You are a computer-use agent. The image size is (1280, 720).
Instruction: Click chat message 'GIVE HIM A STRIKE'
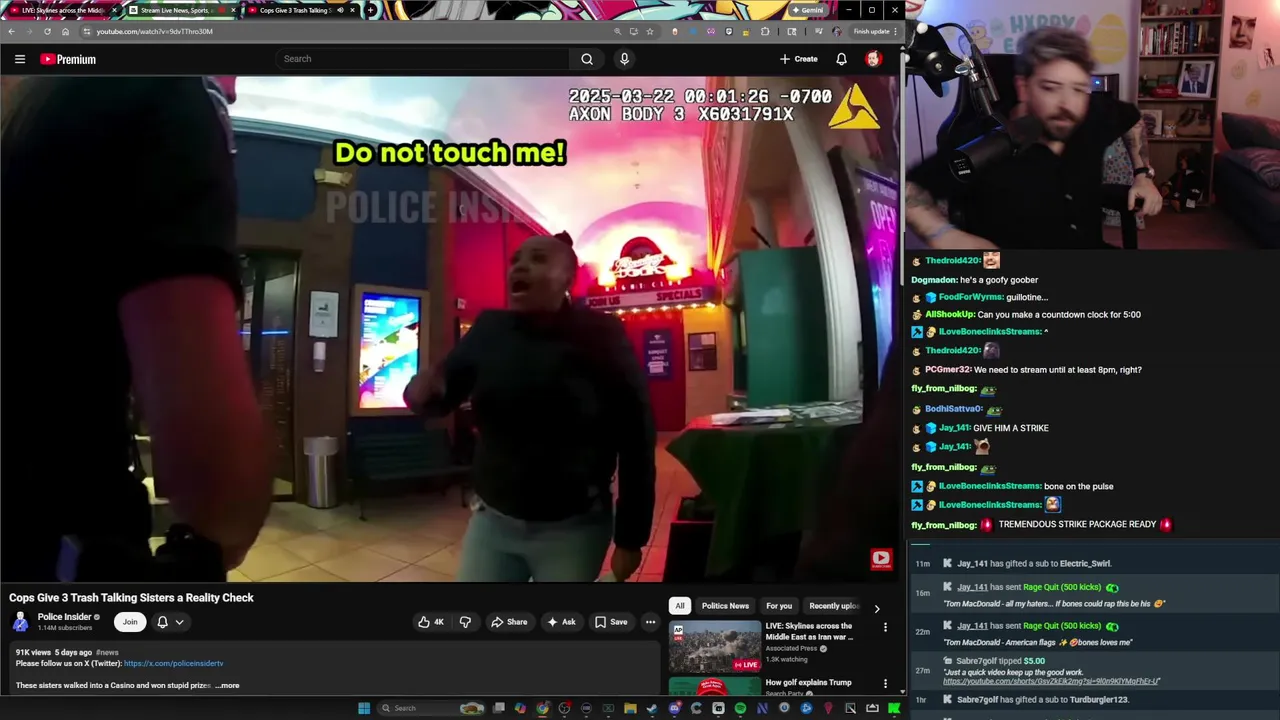tap(1011, 428)
